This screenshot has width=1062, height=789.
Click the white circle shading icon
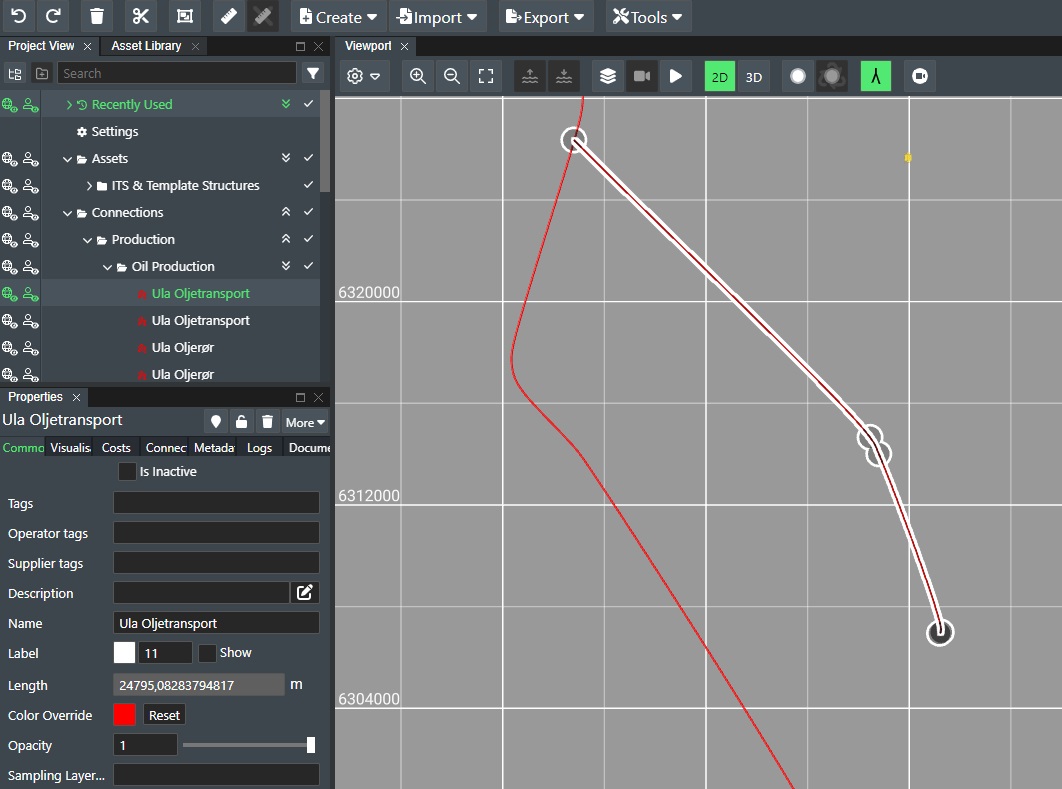[x=798, y=76]
